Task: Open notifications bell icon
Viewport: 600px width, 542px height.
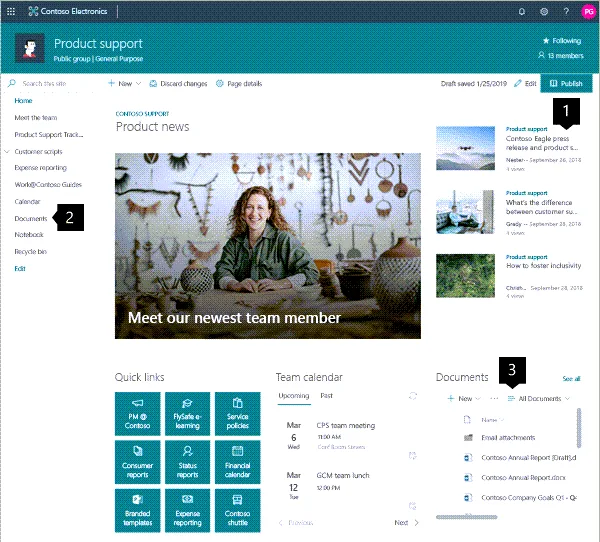Action: [x=522, y=11]
